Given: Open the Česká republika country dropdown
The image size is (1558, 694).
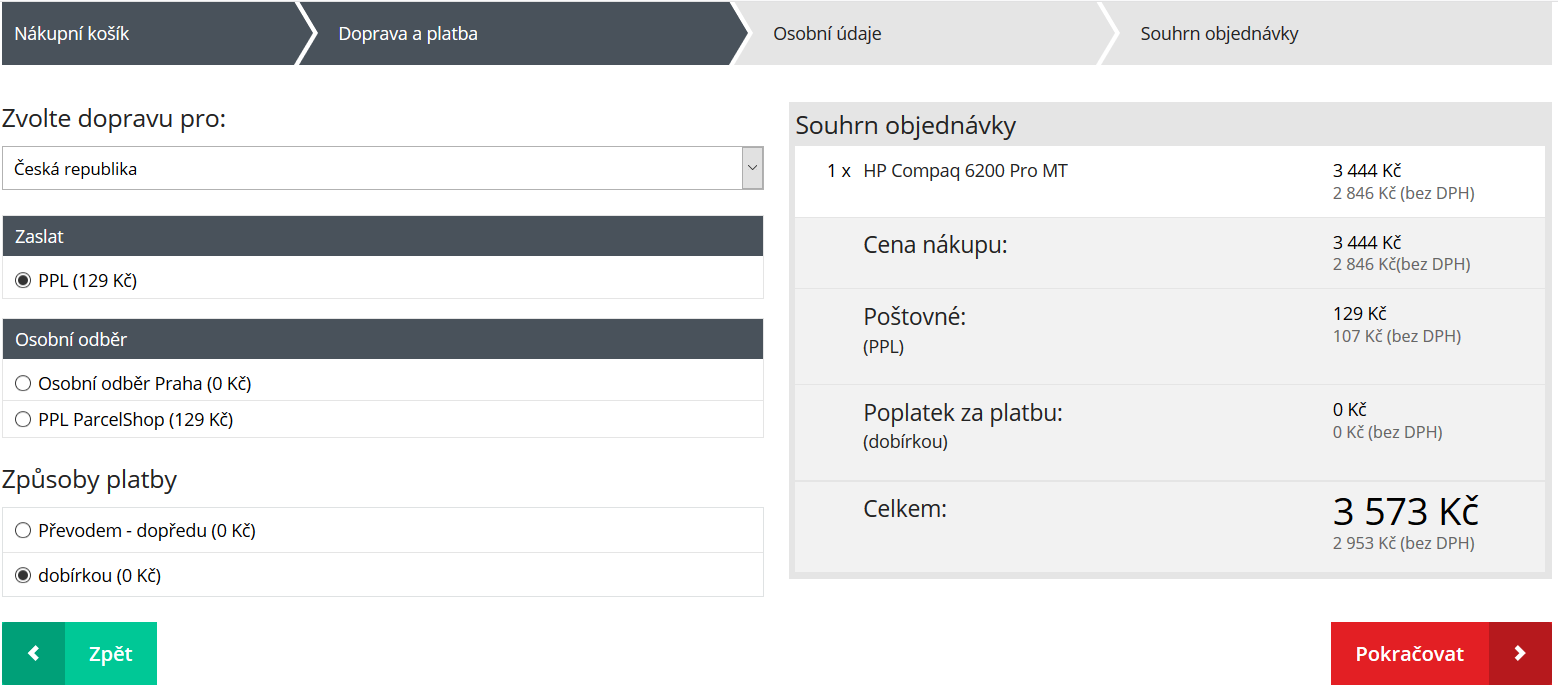Looking at the screenshot, I should 372,169.
